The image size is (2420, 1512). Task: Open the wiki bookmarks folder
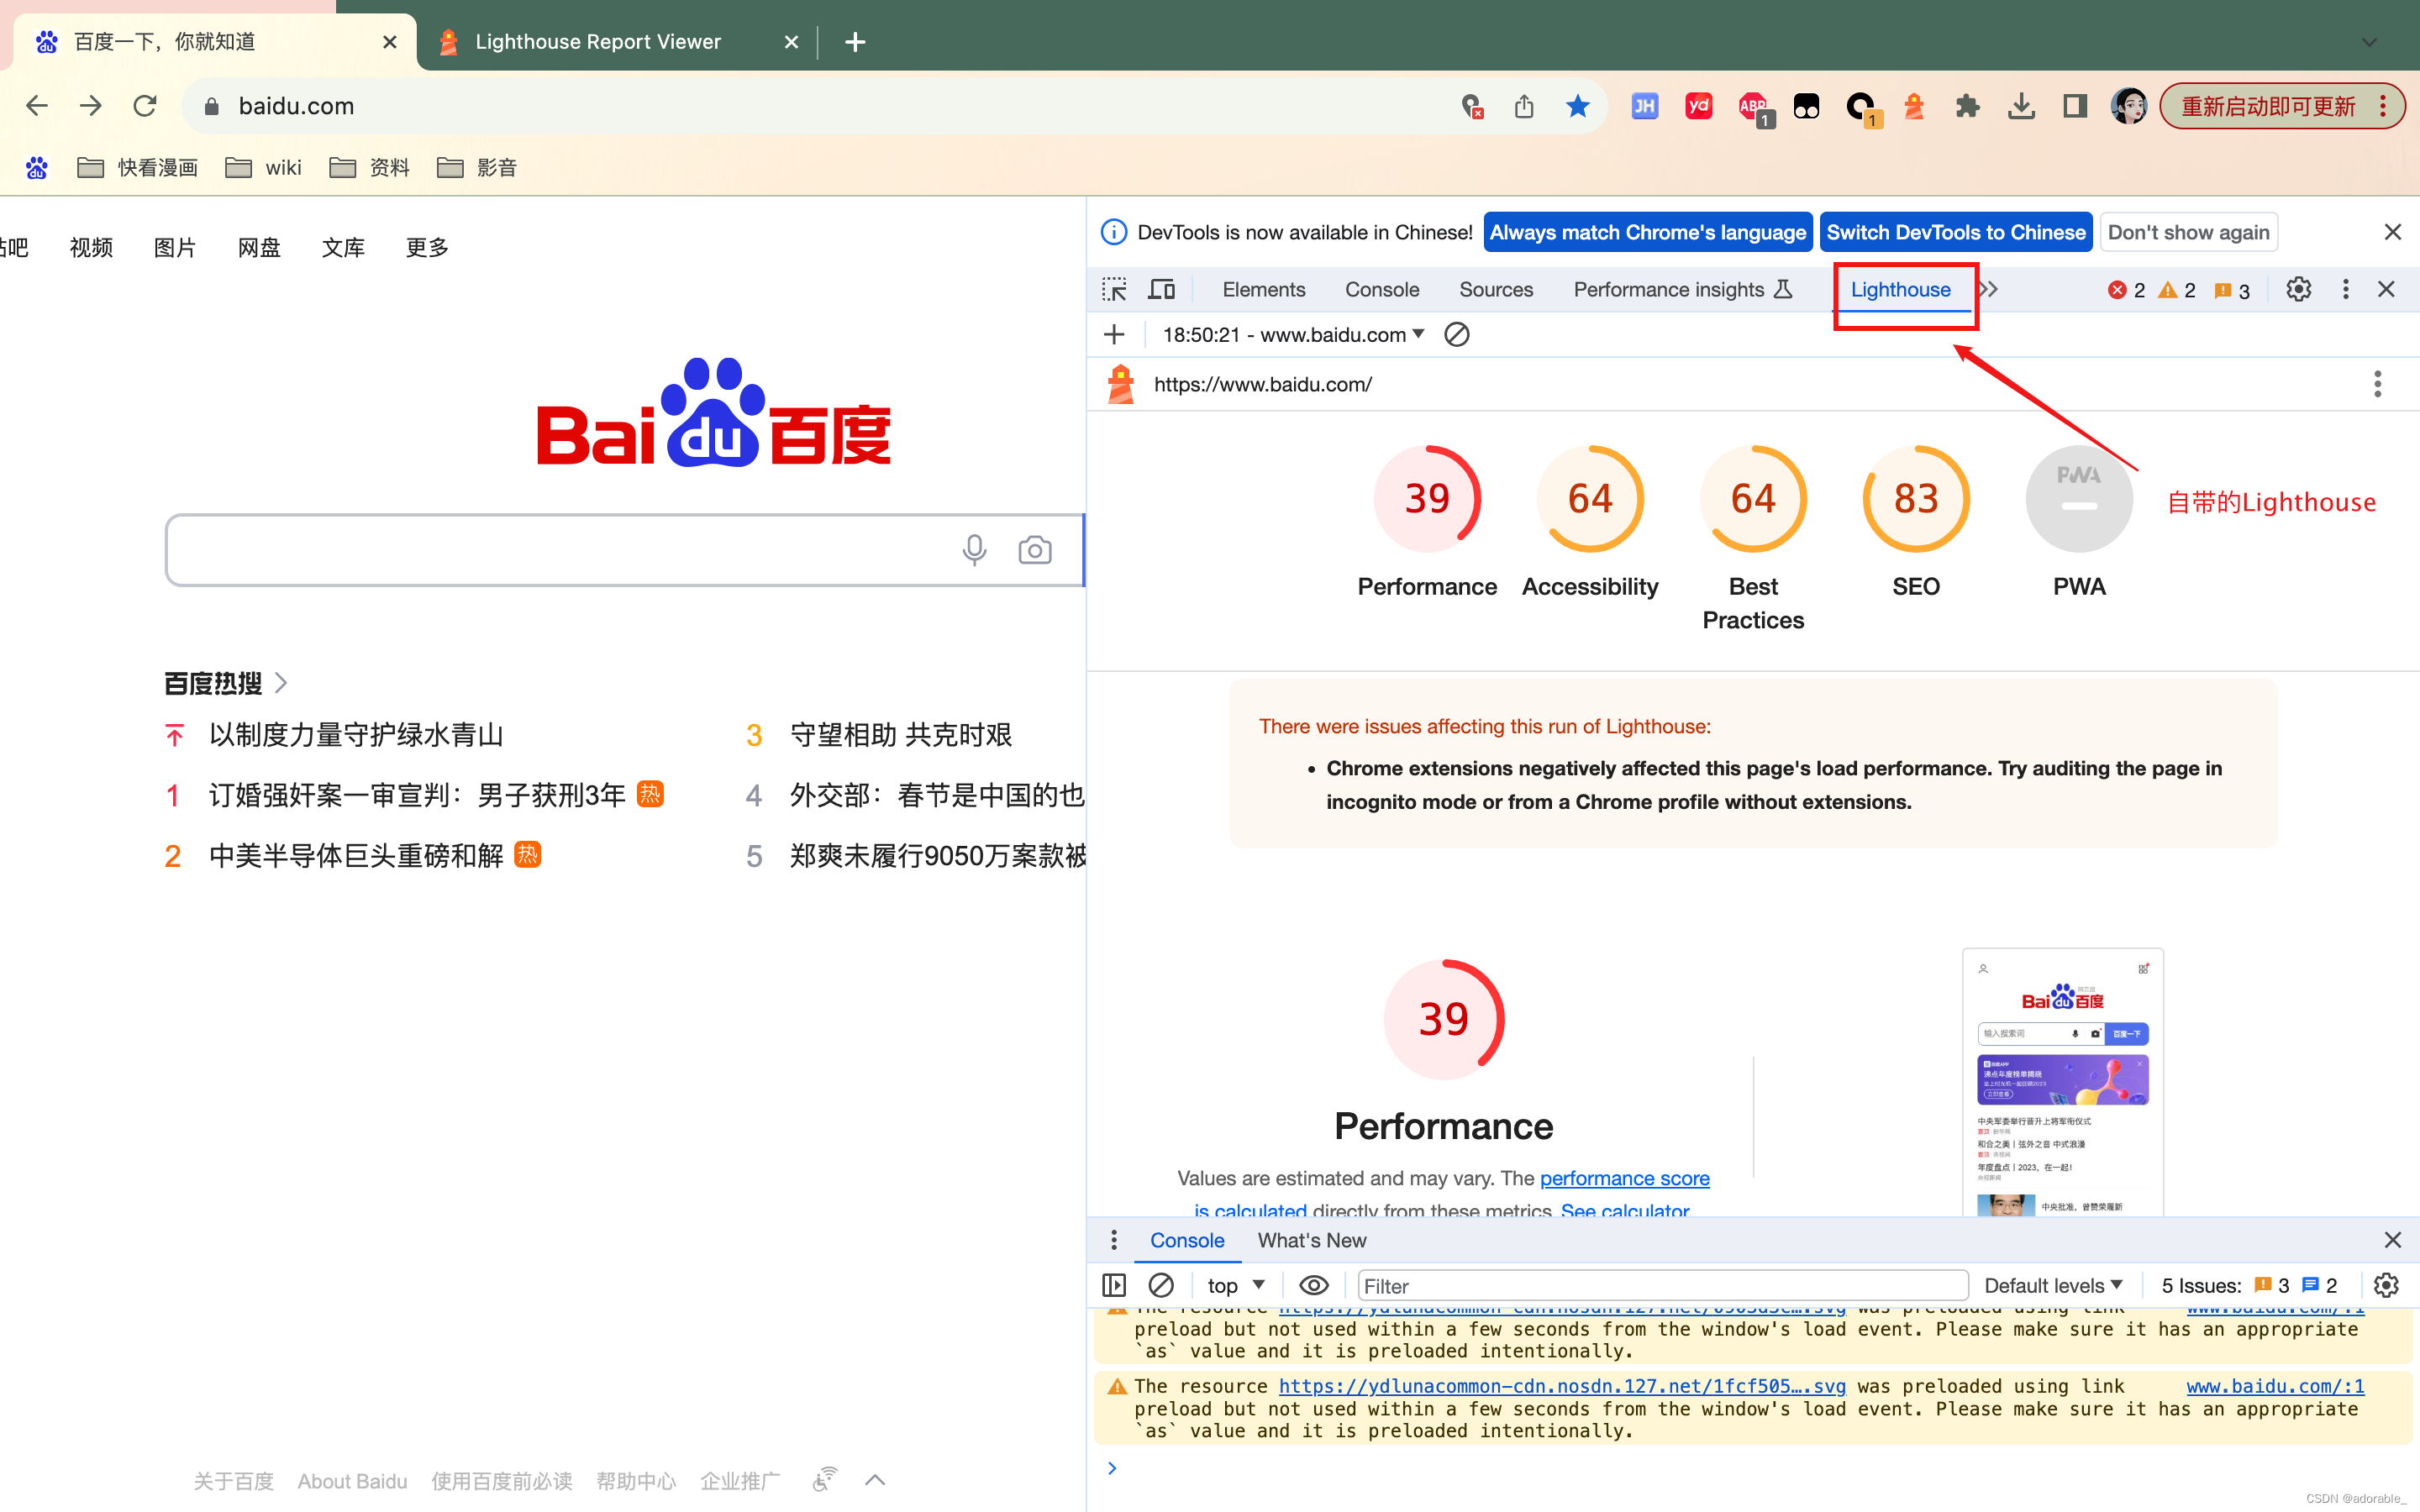coord(264,167)
